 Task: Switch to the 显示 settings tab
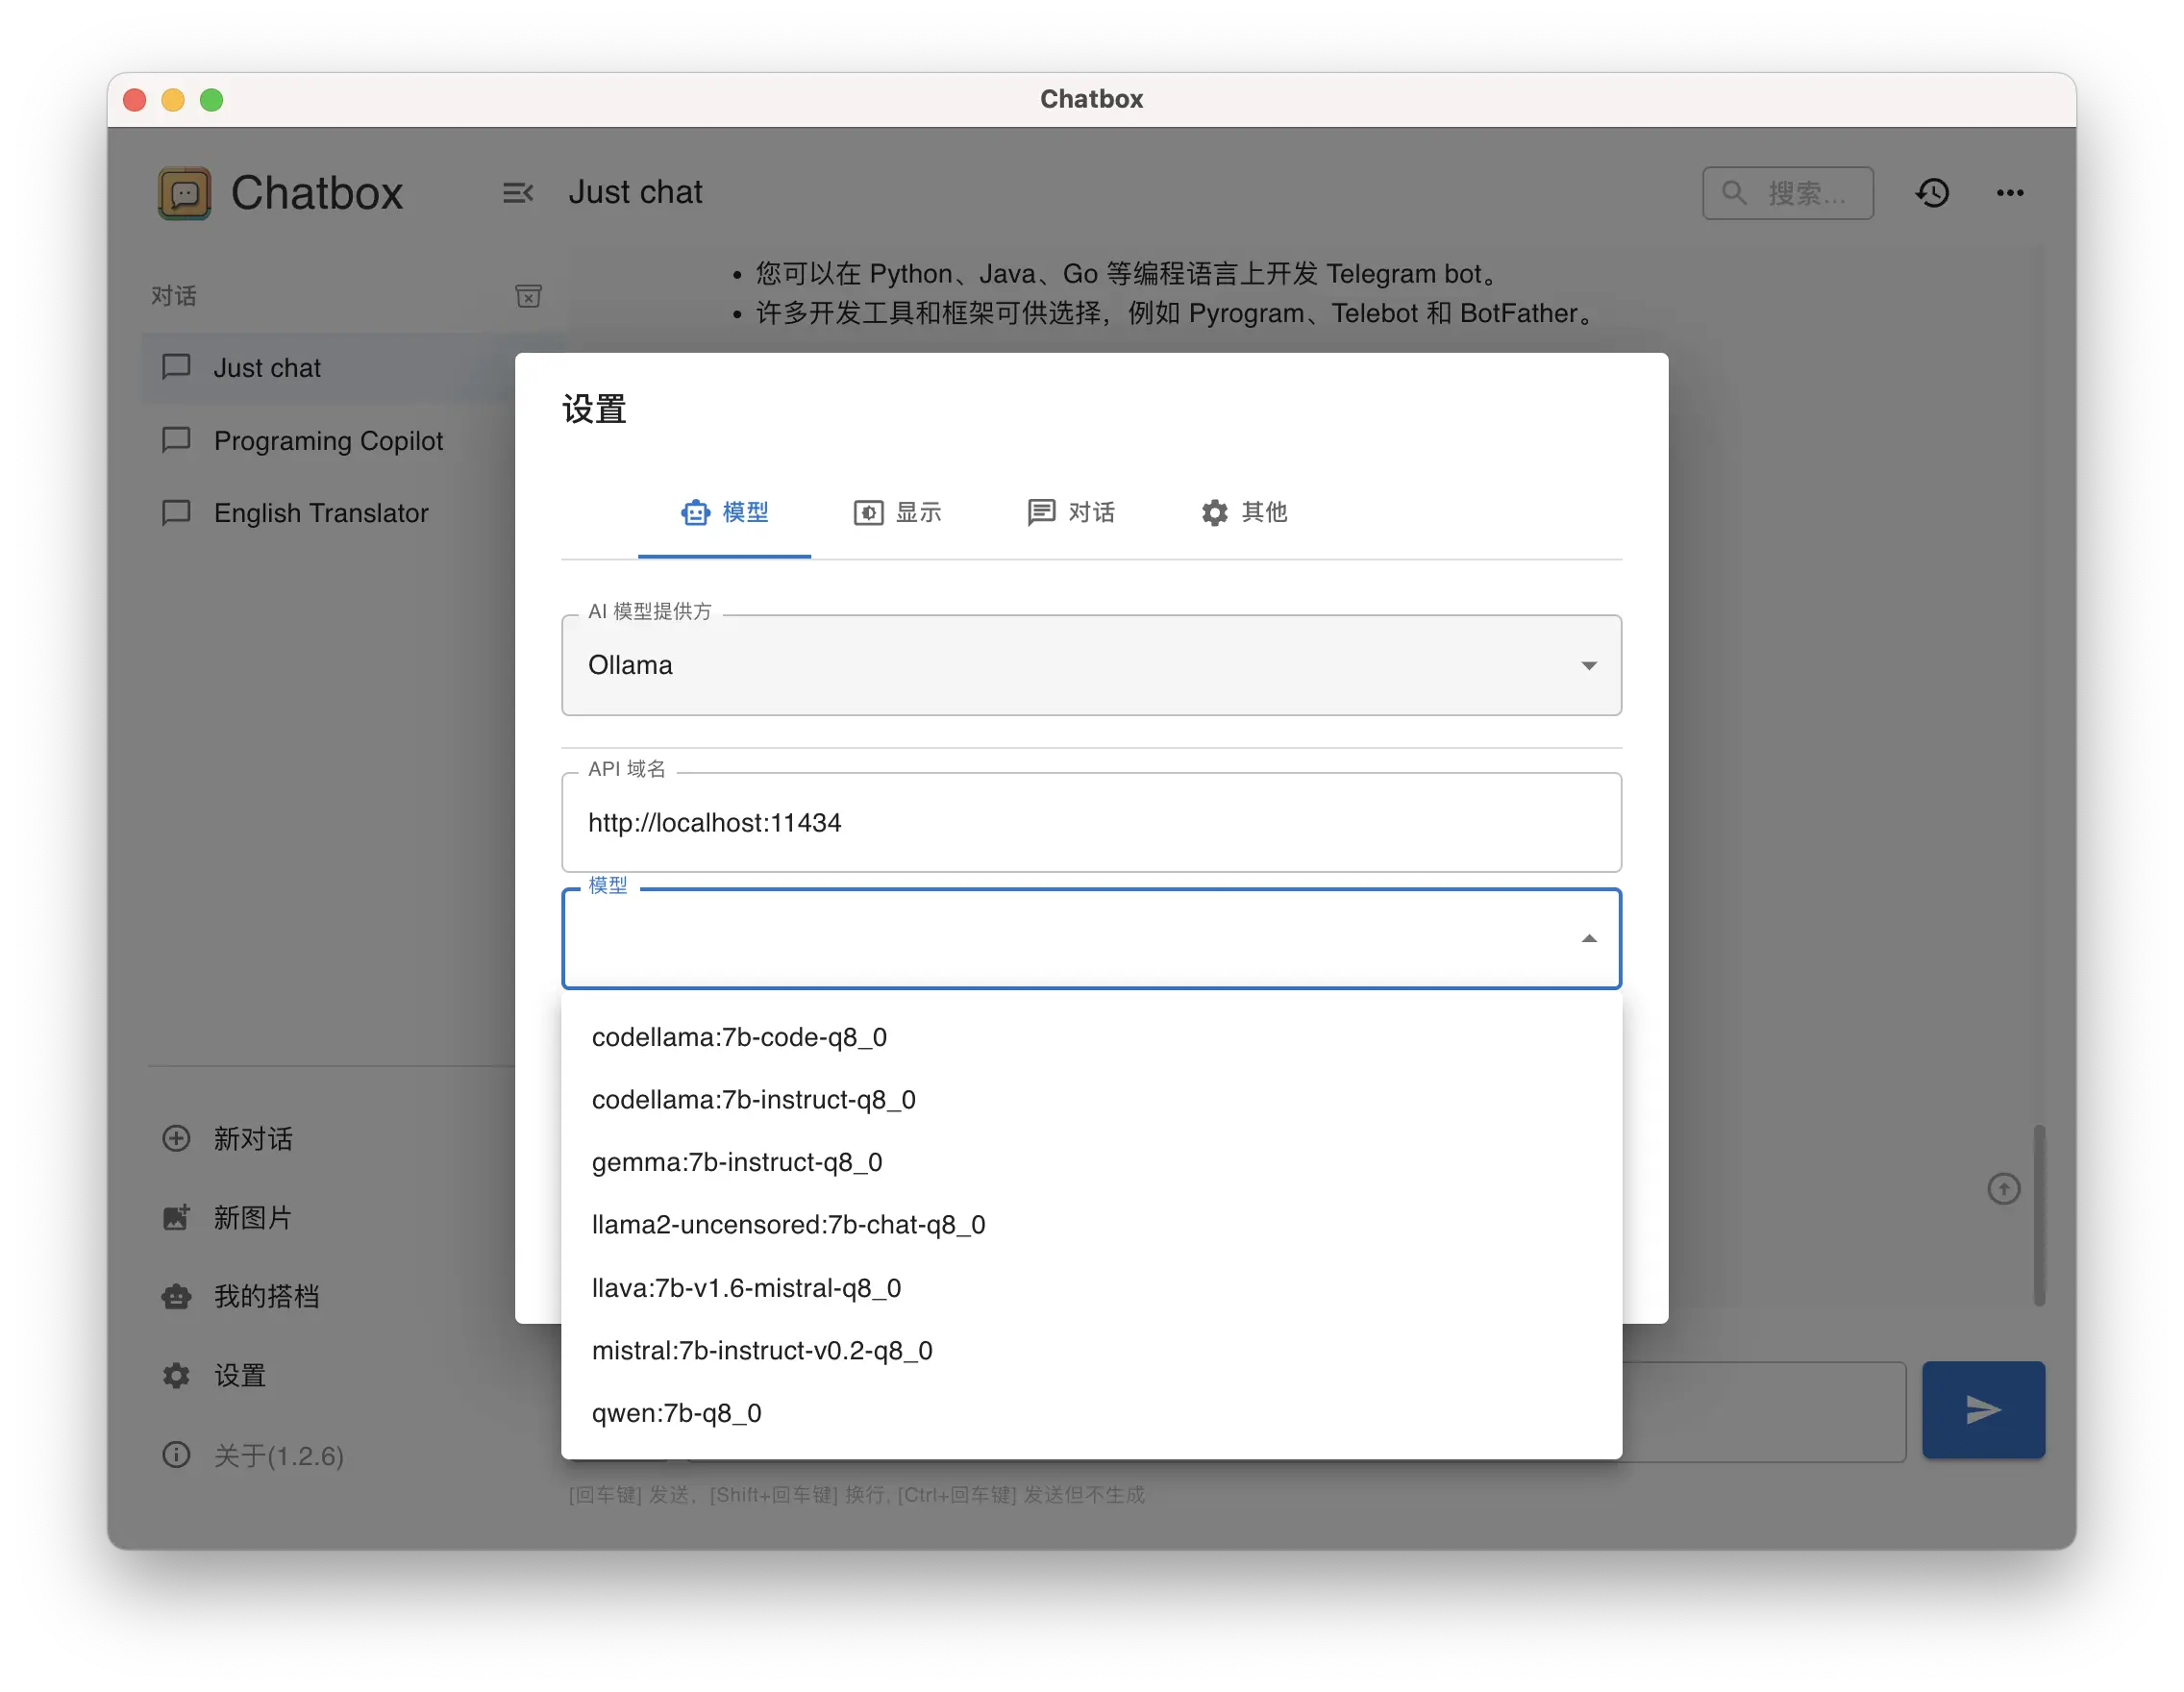[897, 513]
